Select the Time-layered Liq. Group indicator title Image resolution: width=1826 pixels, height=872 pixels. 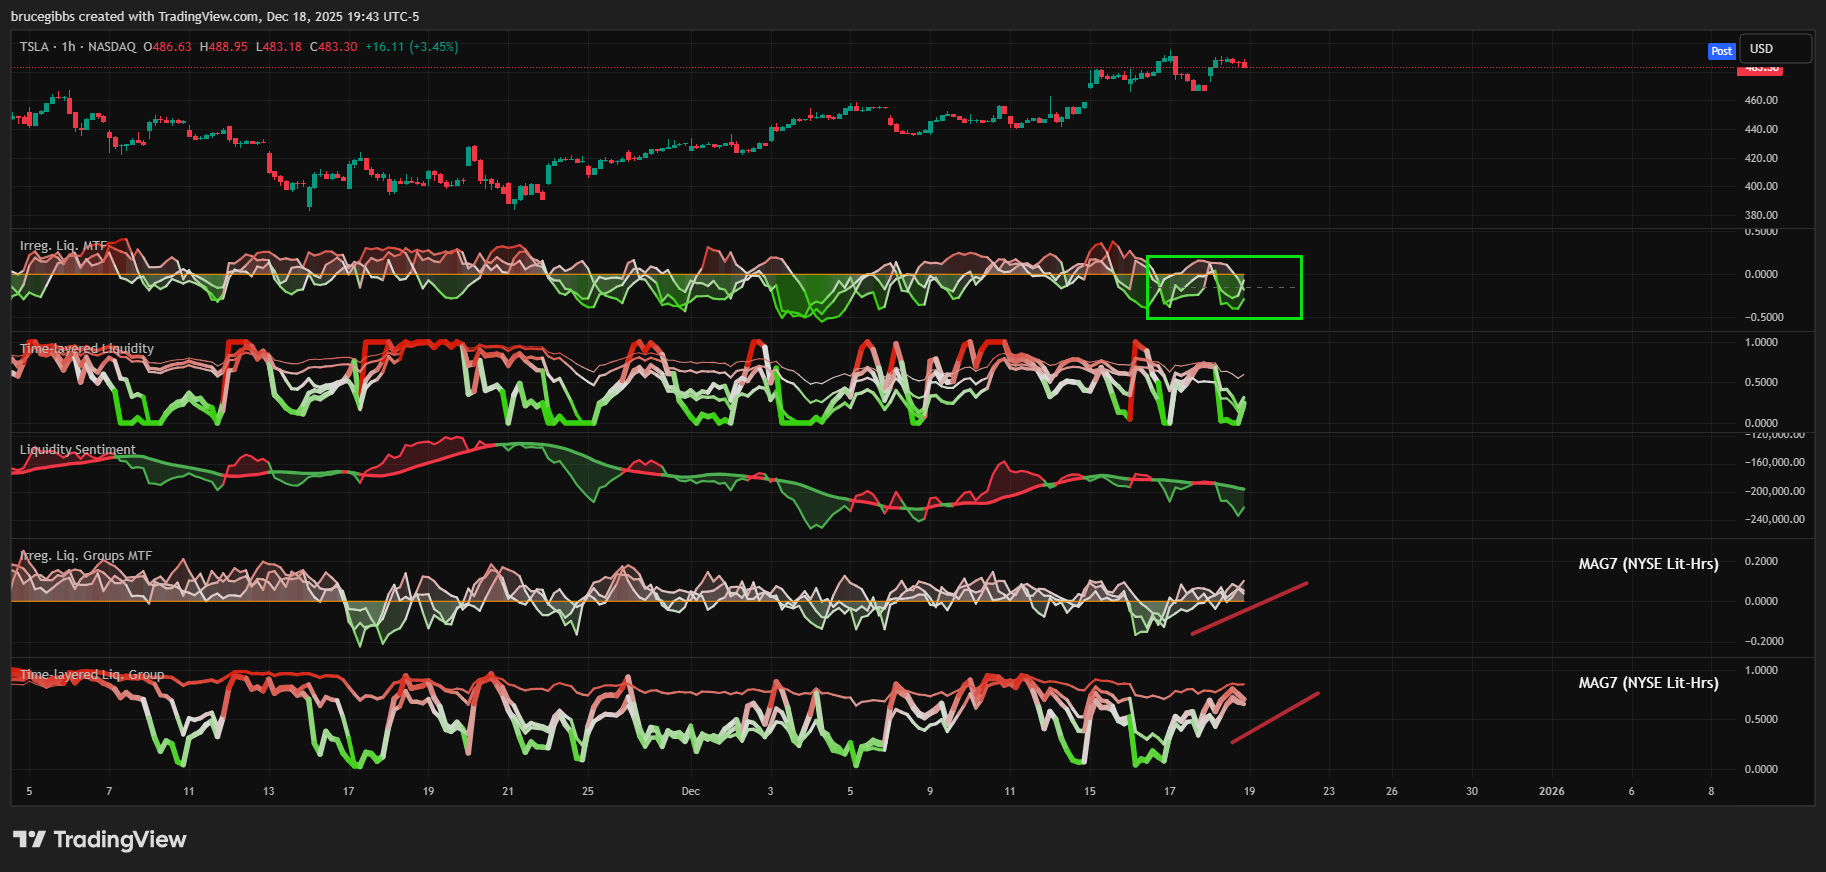tap(92, 675)
